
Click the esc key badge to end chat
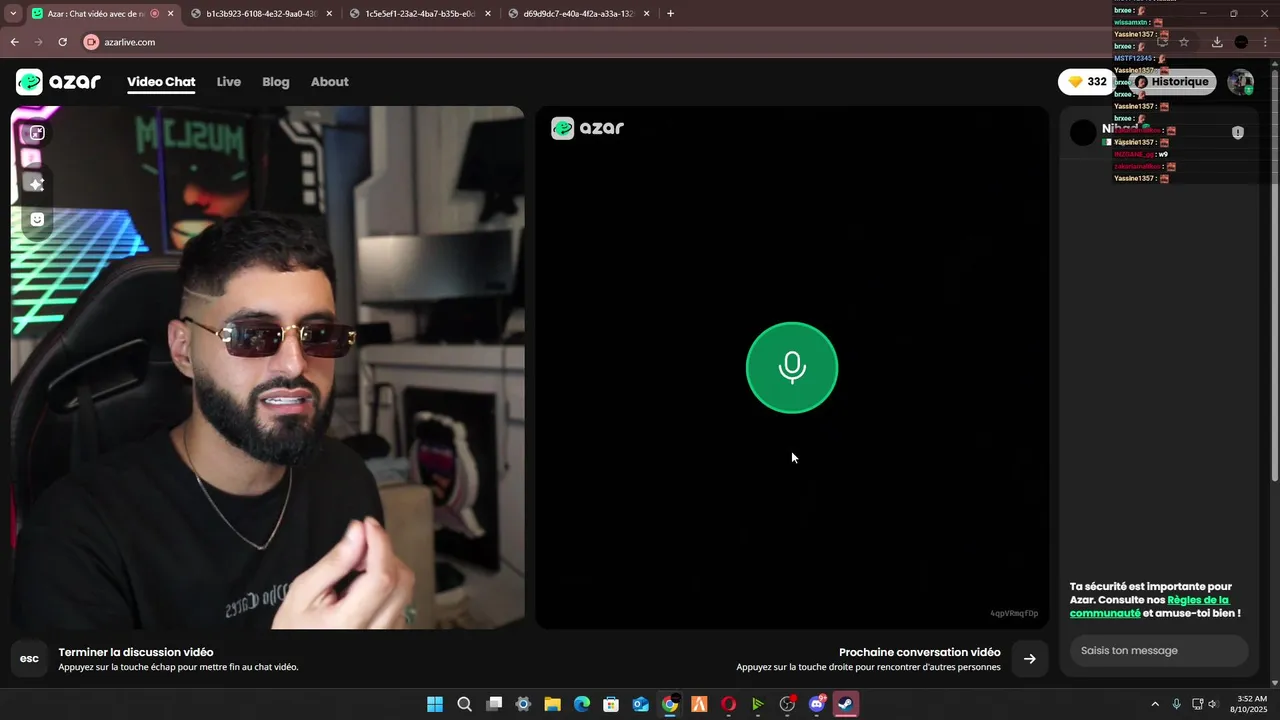[x=29, y=658]
